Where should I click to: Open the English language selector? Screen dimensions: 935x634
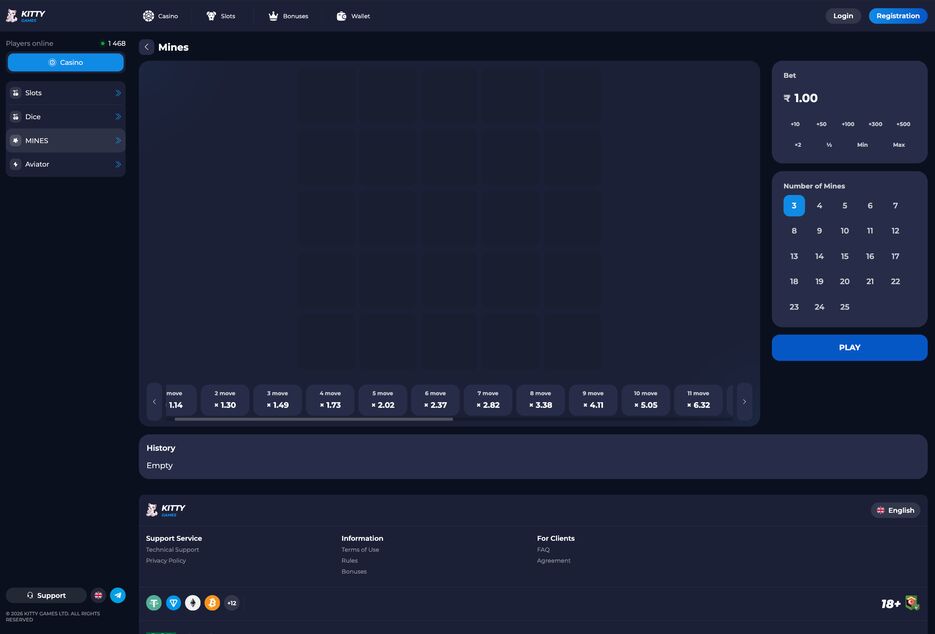[895, 511]
